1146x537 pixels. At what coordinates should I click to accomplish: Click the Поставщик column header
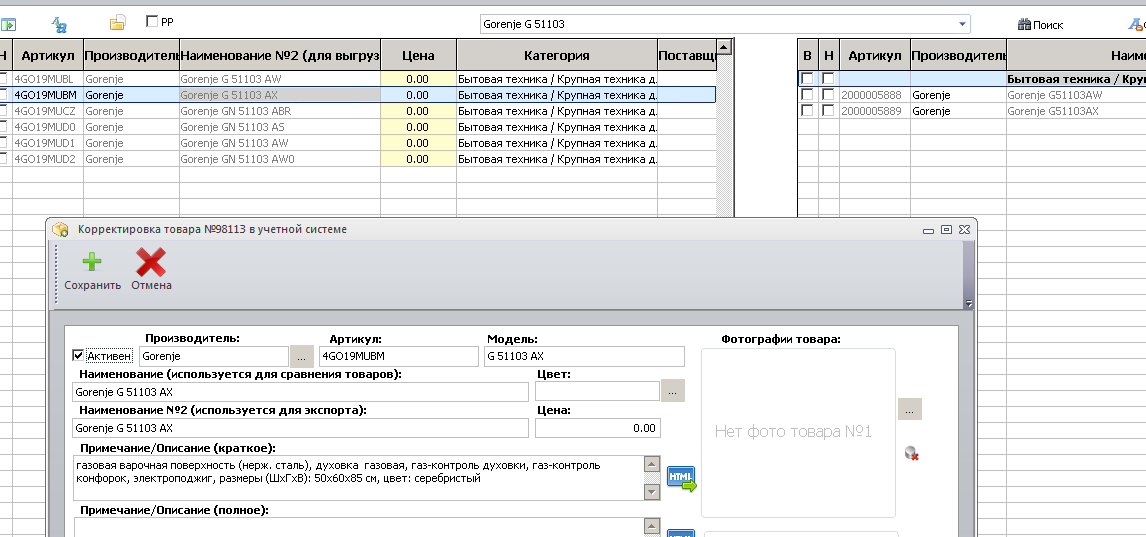click(687, 56)
